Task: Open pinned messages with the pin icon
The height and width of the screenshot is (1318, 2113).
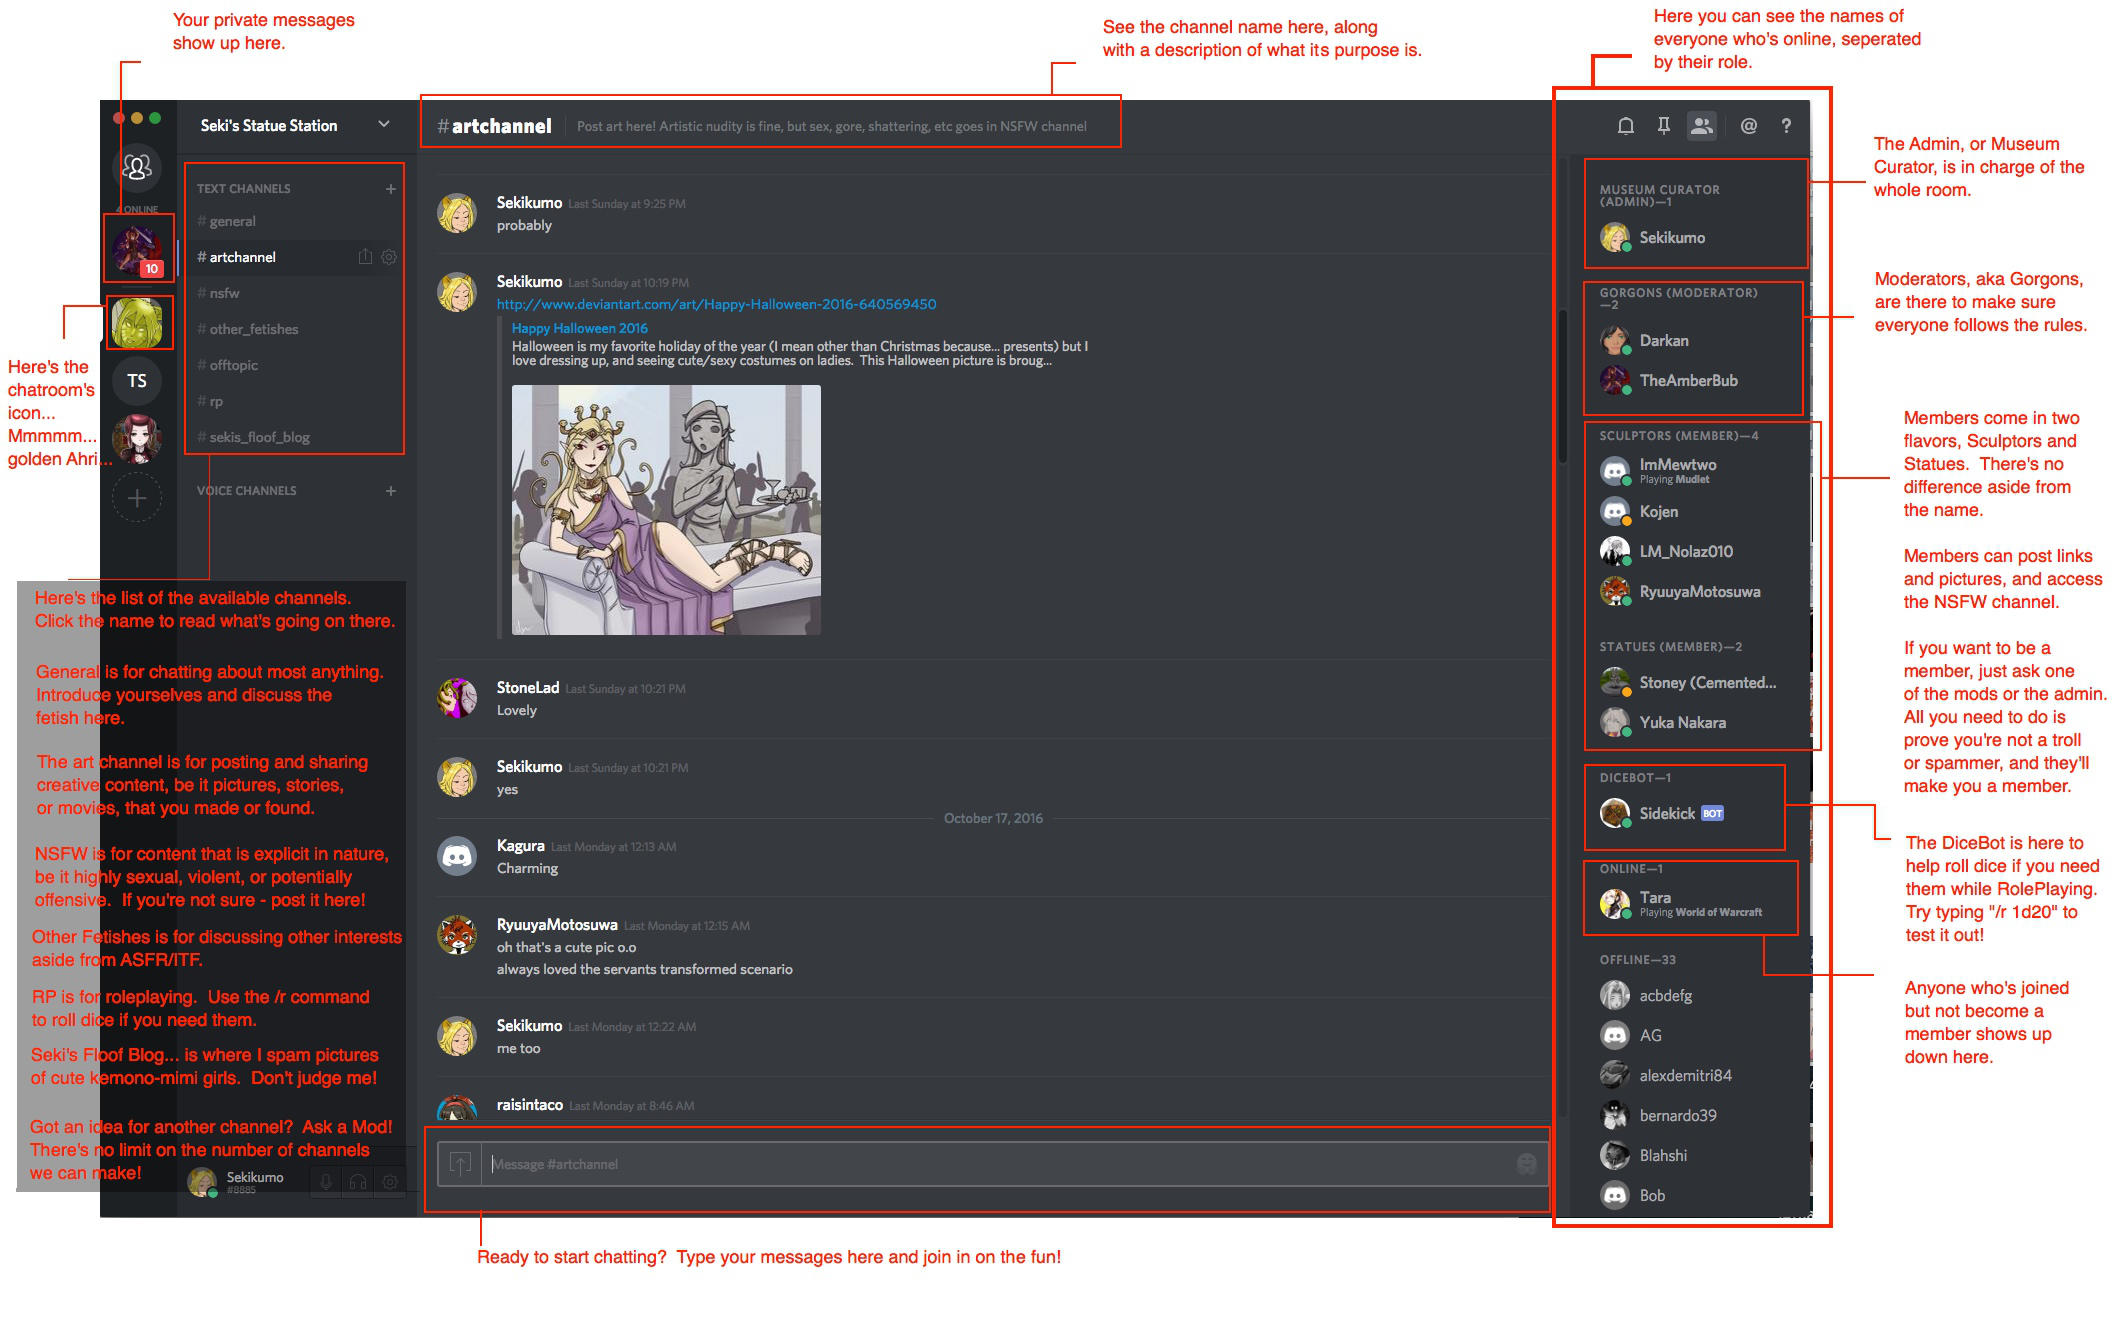Action: tap(1664, 126)
